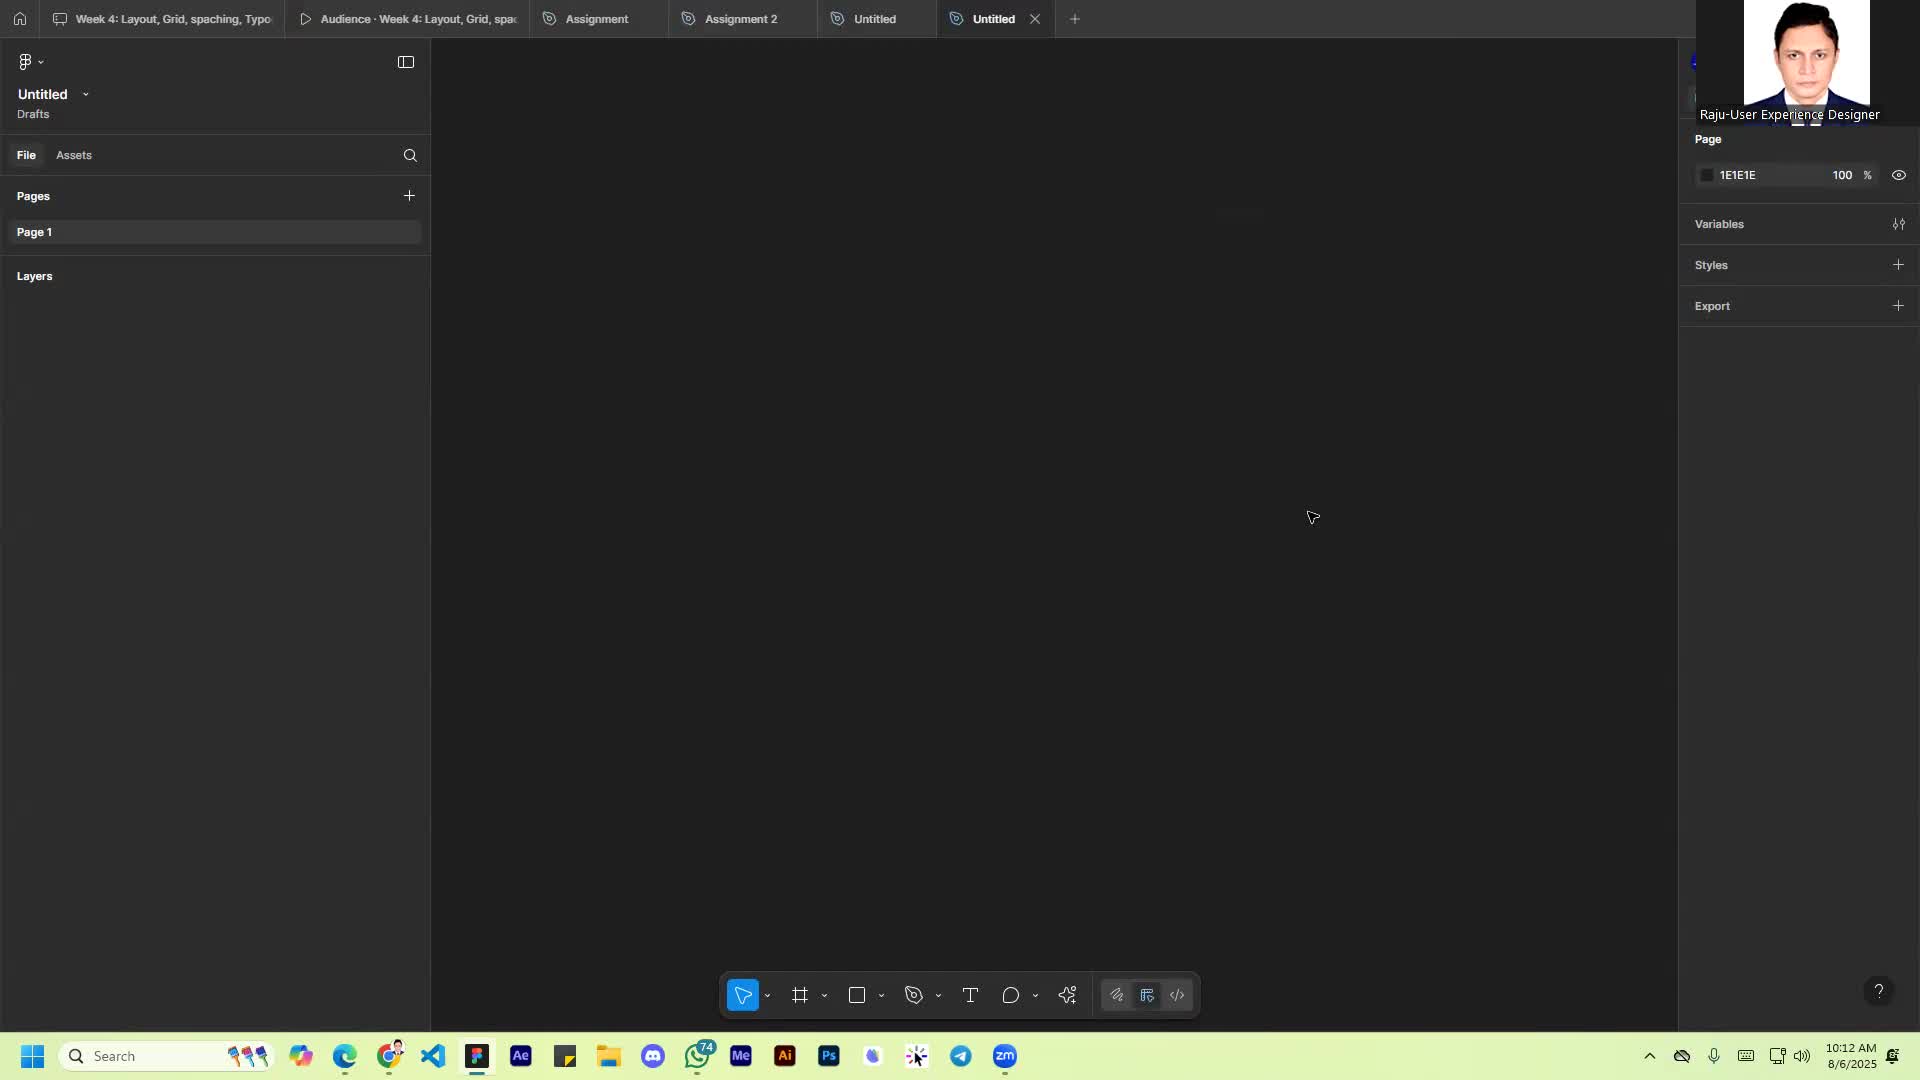This screenshot has width=1920, height=1080.
Task: Go to Figma home icon tab
Action: (x=20, y=19)
